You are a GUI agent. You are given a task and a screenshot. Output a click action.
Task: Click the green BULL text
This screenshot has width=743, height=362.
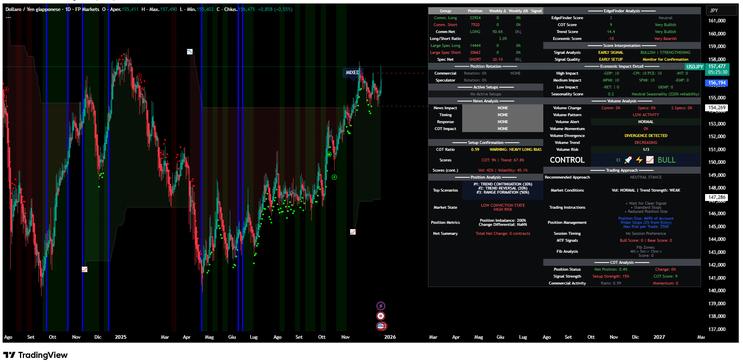[666, 160]
